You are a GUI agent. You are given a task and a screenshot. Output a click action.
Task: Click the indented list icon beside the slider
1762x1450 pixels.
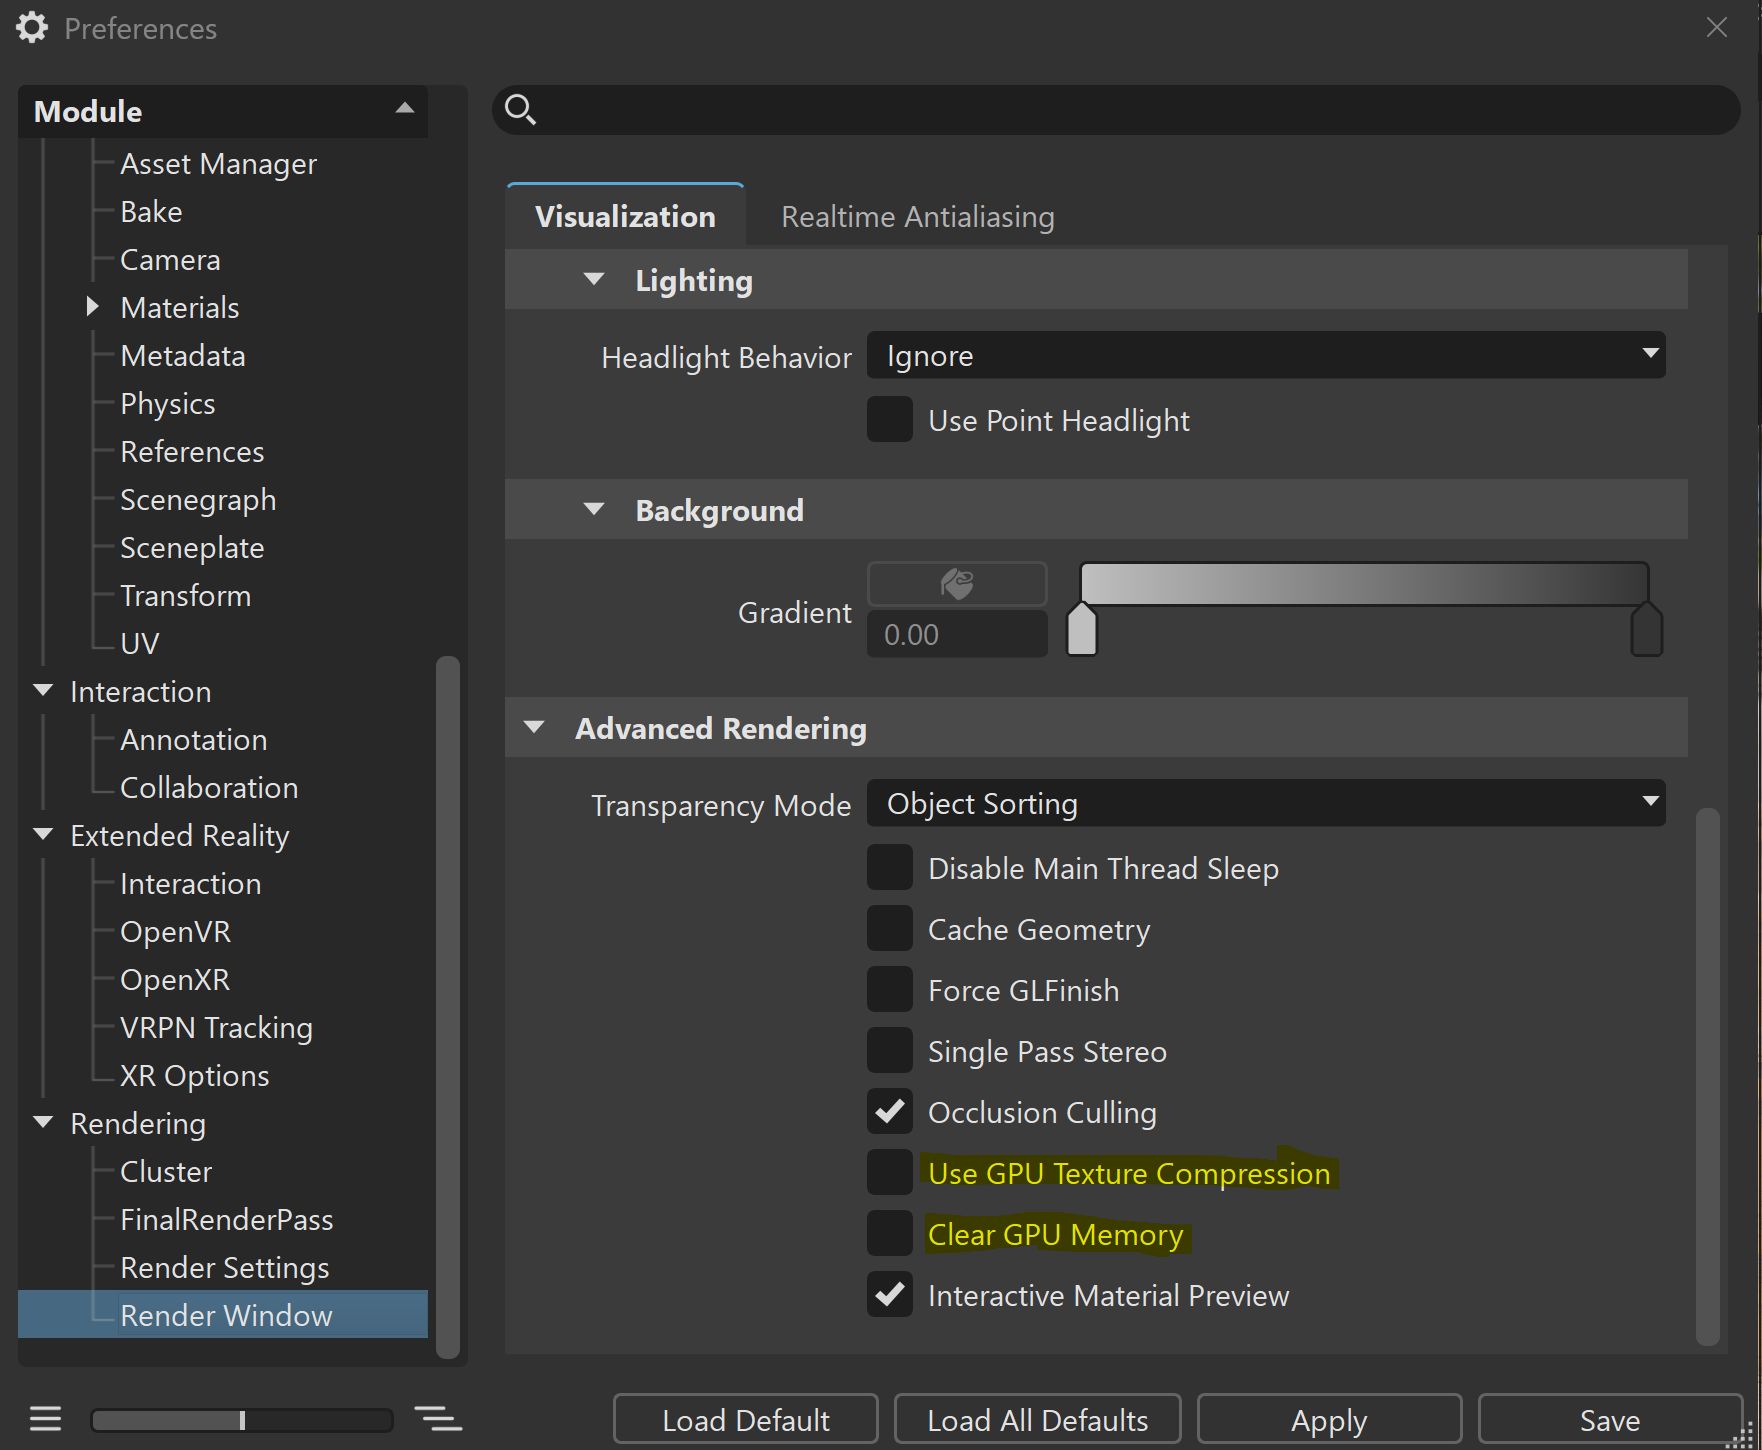point(438,1419)
